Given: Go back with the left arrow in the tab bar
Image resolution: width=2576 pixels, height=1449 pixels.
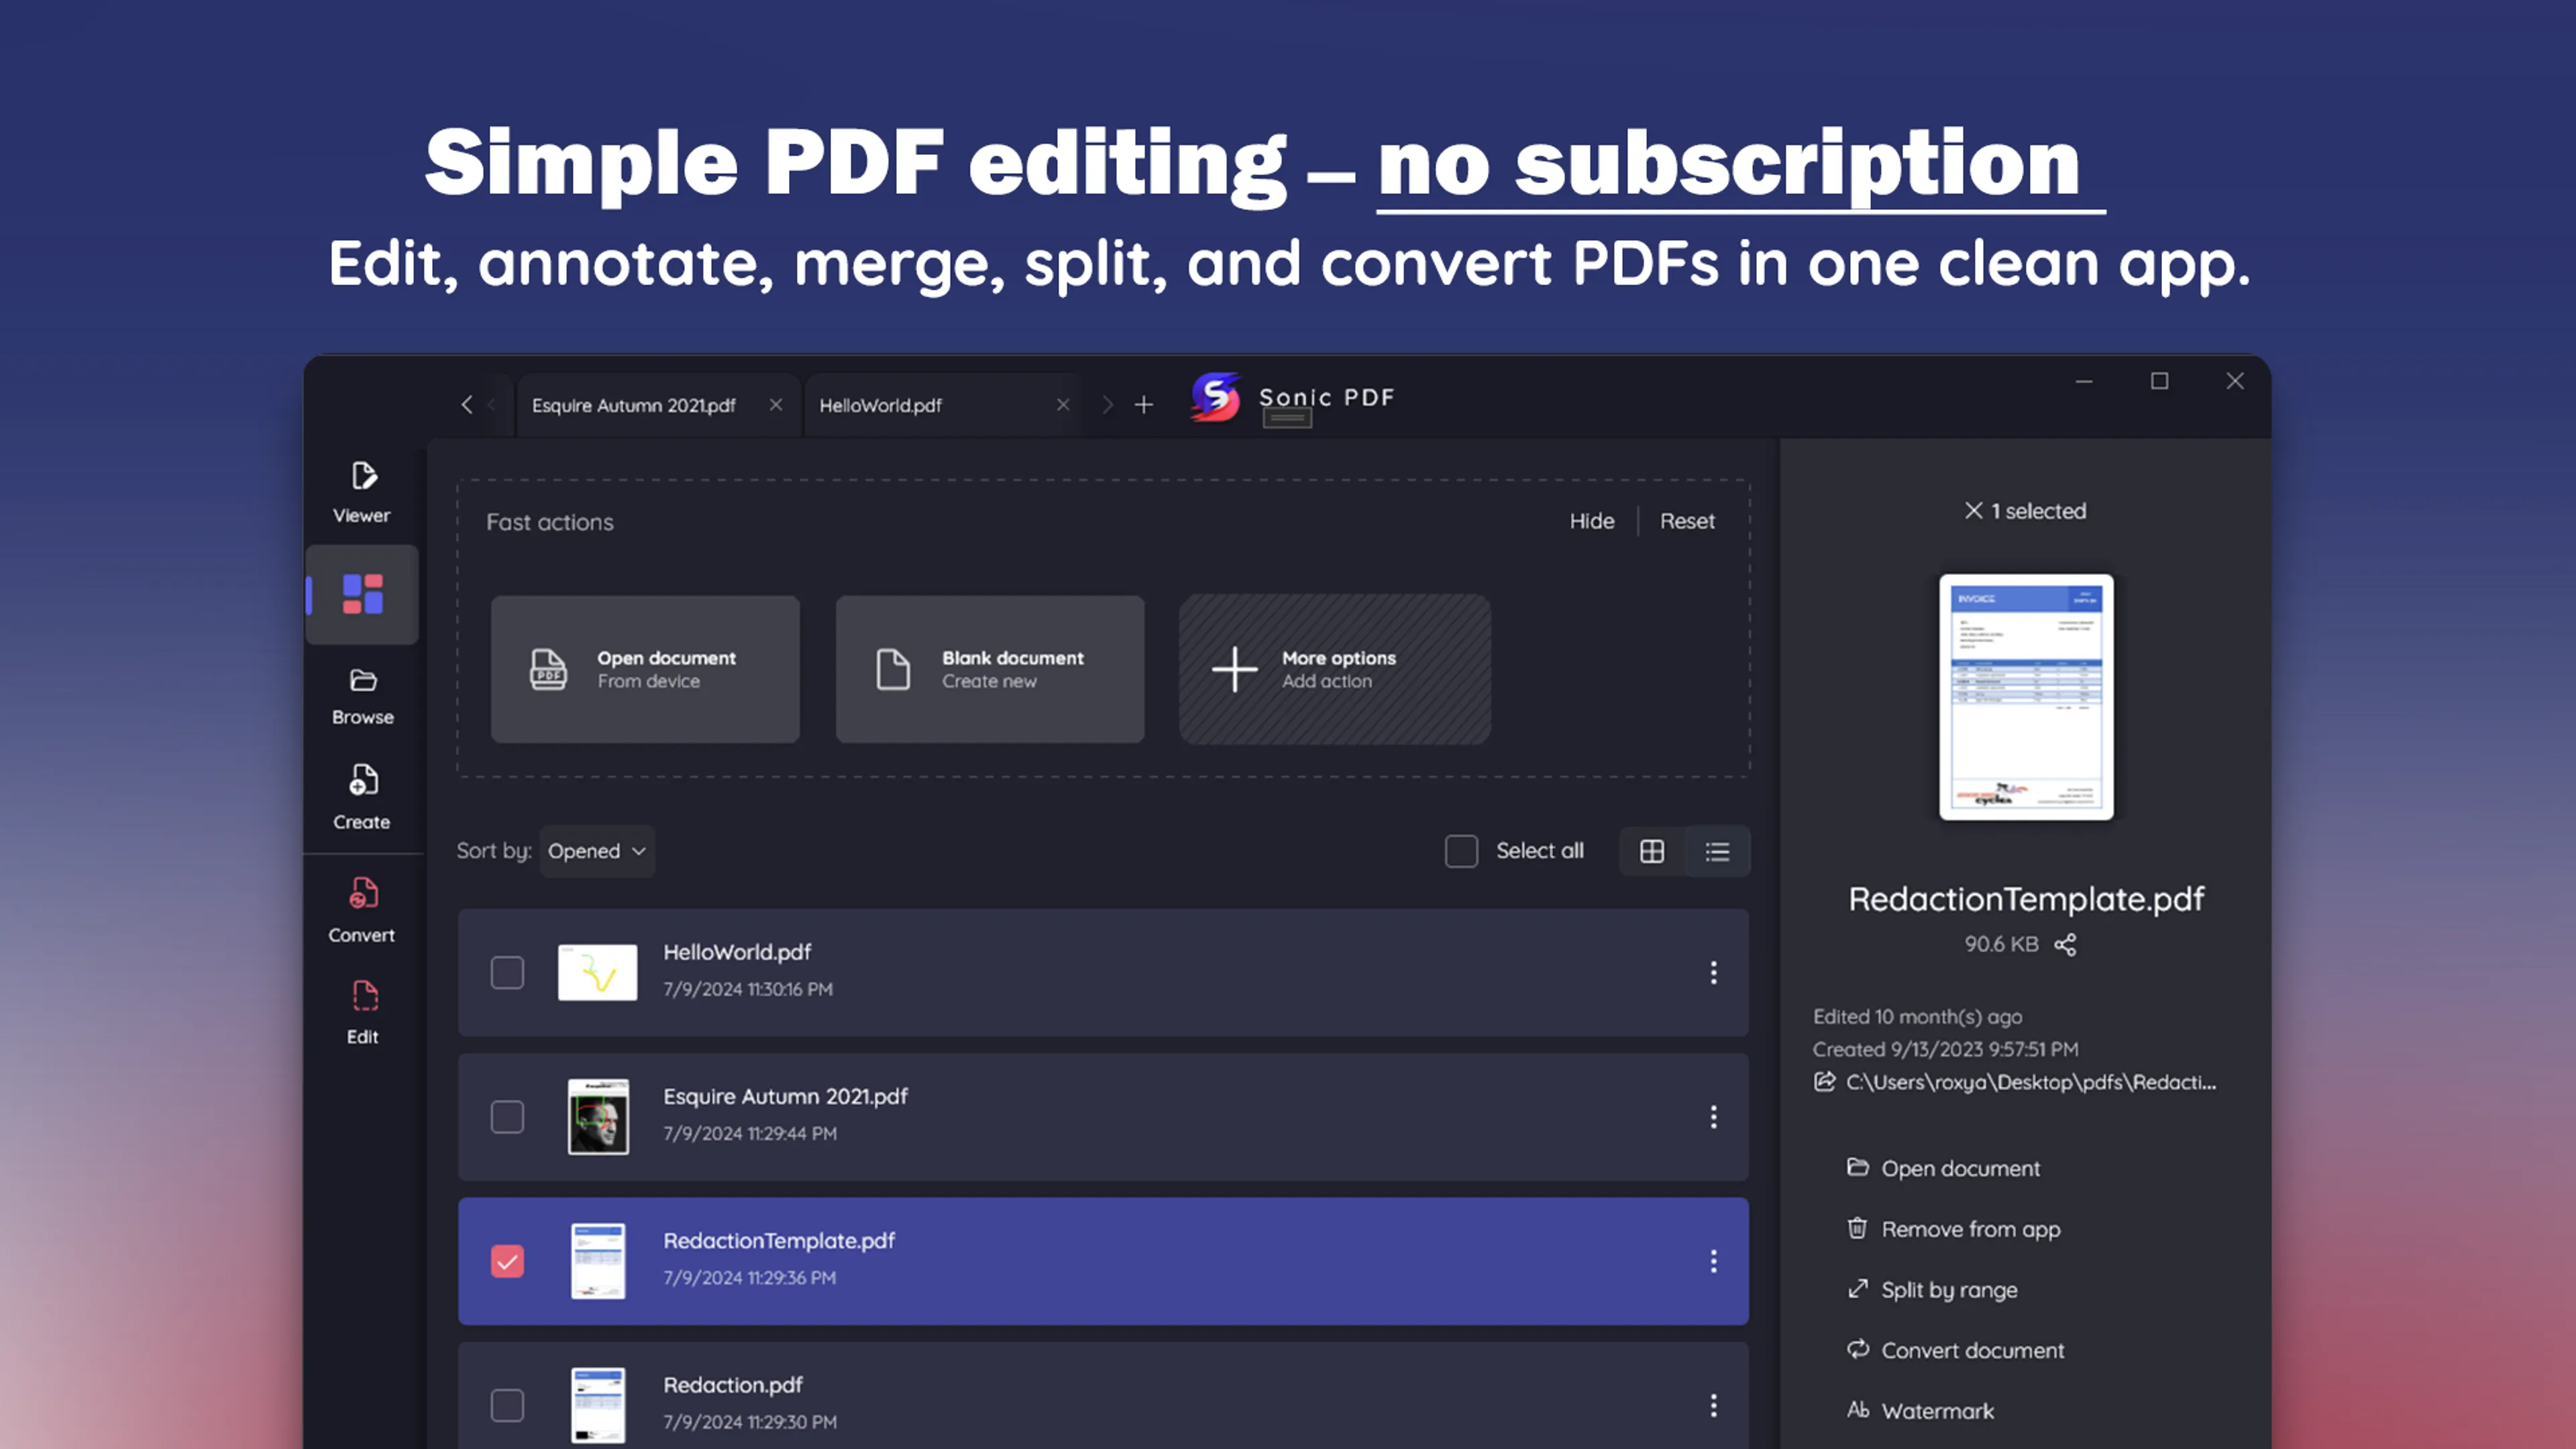Looking at the screenshot, I should 467,404.
